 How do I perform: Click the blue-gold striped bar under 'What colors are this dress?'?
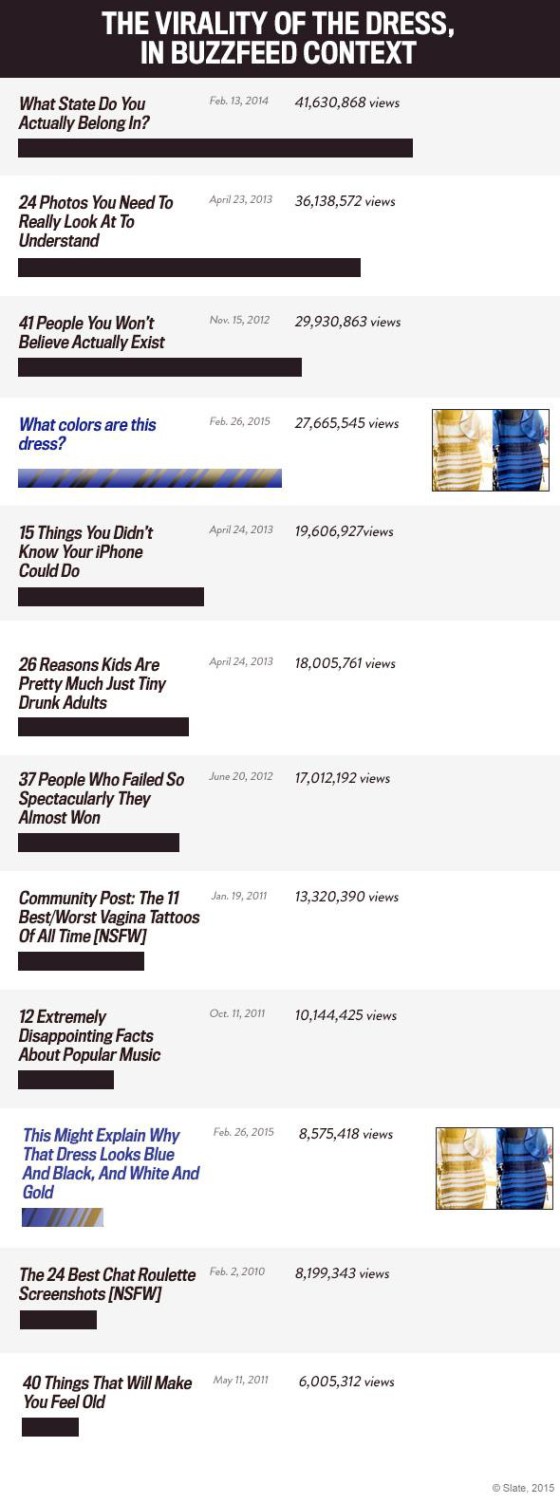point(150,478)
